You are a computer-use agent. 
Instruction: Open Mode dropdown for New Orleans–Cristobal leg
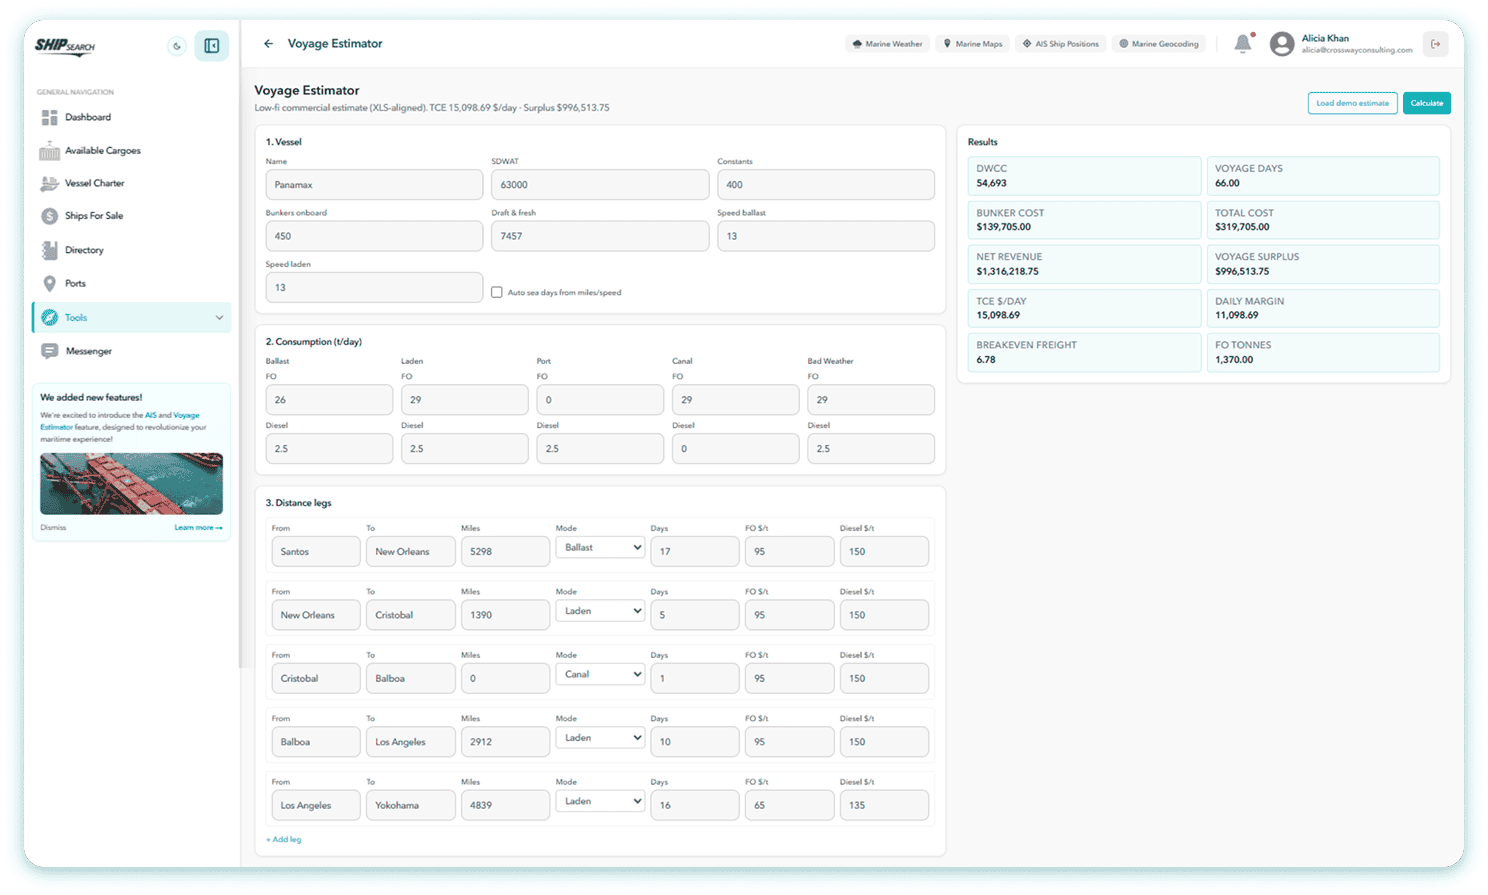coord(600,611)
